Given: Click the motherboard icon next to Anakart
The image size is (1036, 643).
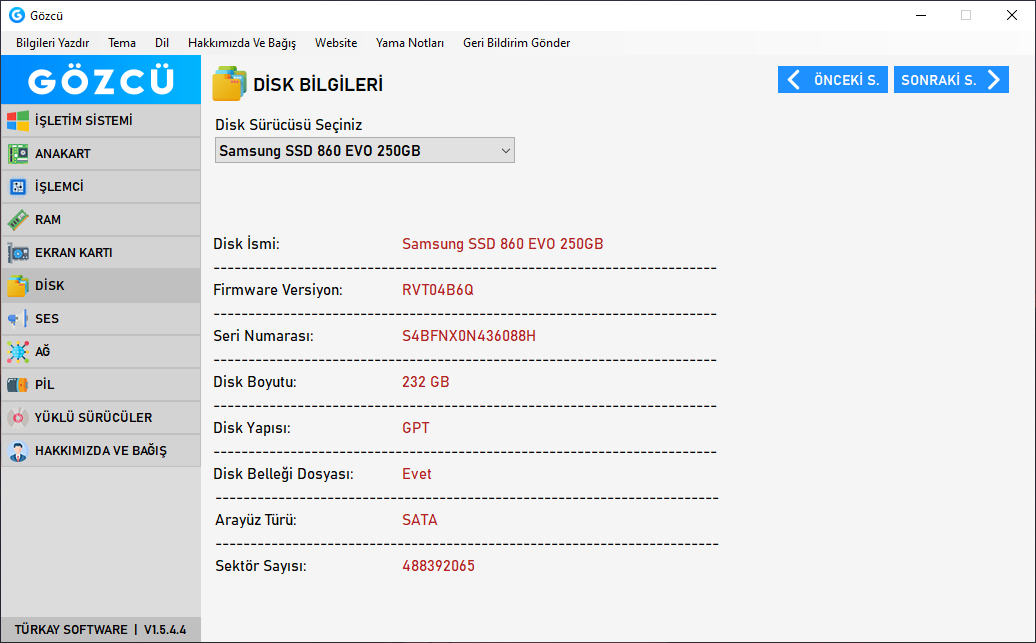Looking at the screenshot, I should coord(18,154).
